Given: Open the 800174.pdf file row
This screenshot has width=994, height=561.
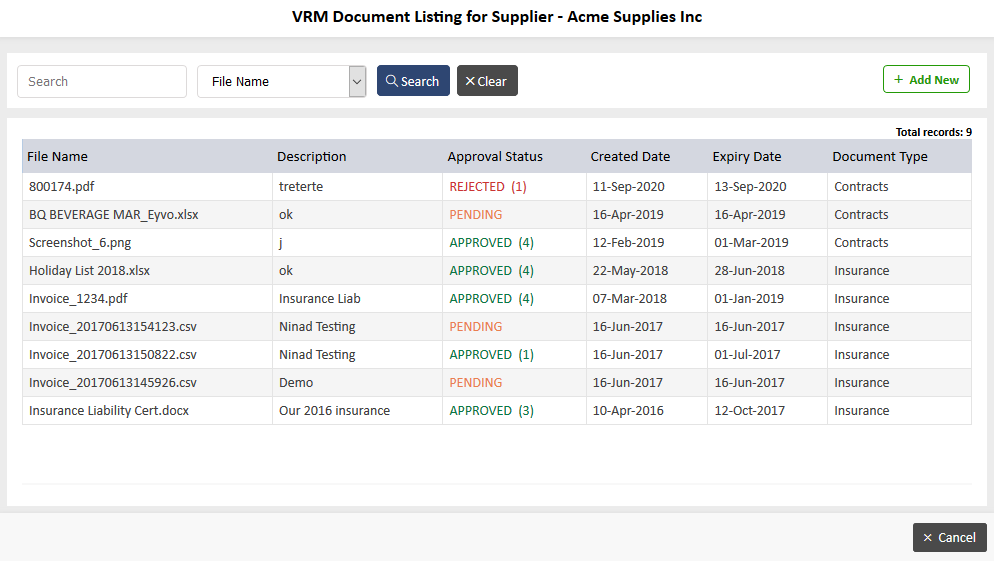Looking at the screenshot, I should [x=496, y=186].
